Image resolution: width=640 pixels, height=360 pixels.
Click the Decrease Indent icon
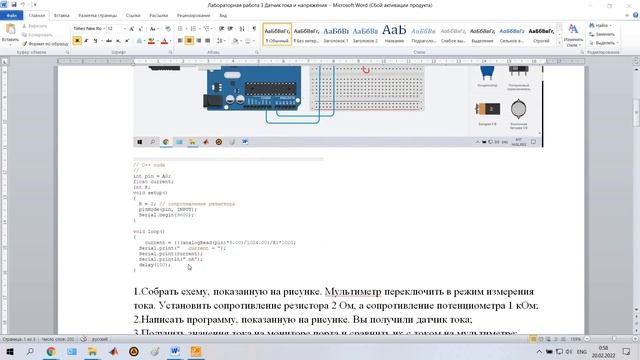[221, 29]
